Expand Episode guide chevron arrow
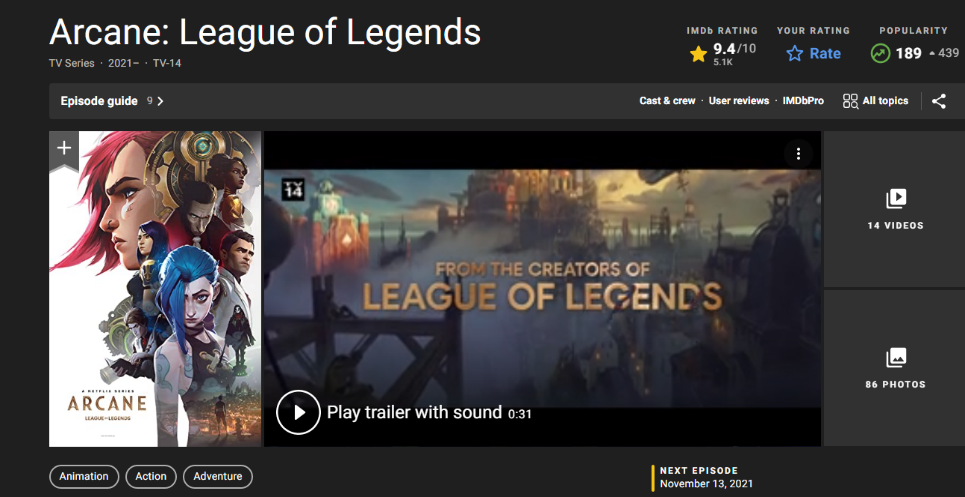Image resolution: width=965 pixels, height=497 pixels. pyautogui.click(x=161, y=101)
